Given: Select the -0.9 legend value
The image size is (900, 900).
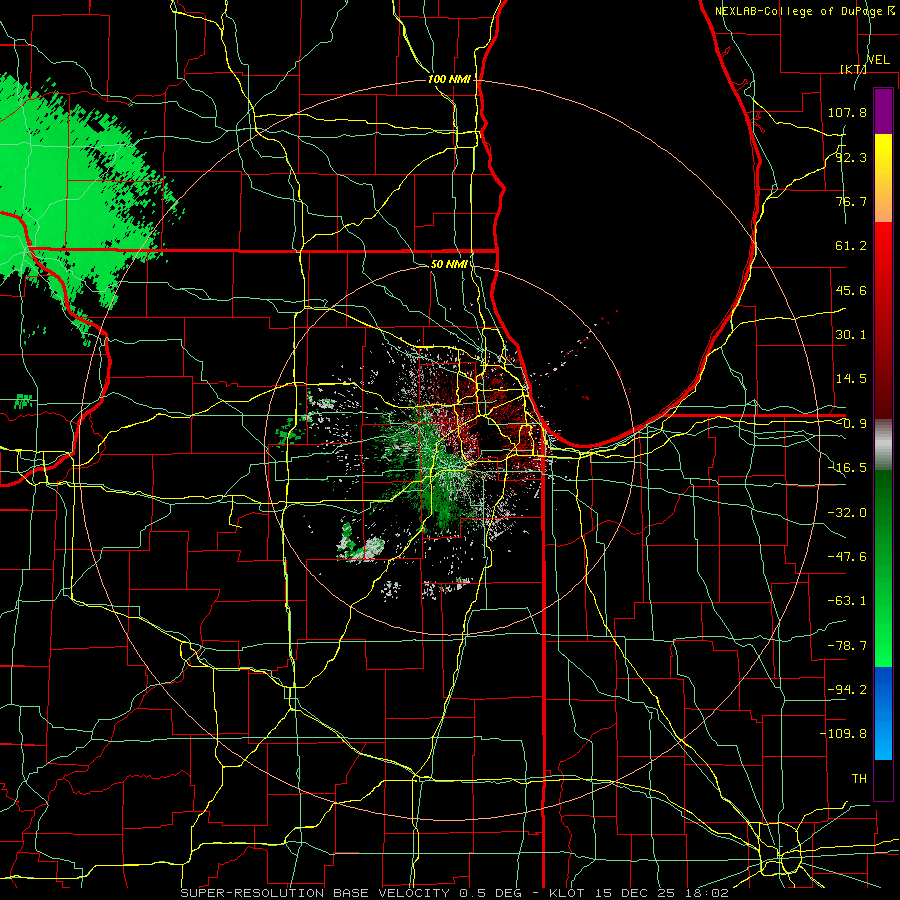Looking at the screenshot, I should [x=851, y=424].
